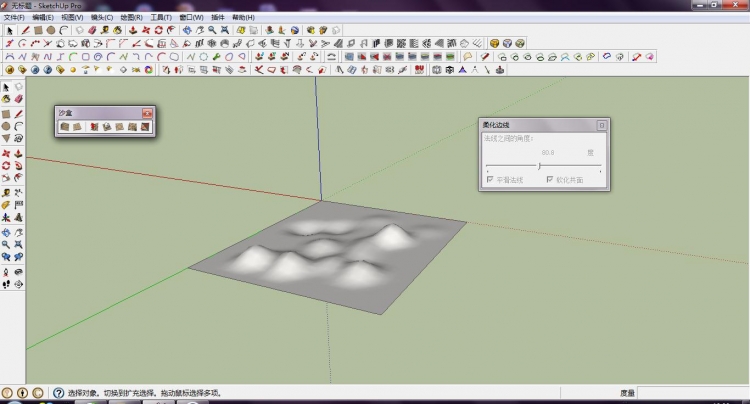This screenshot has height=404, width=750.
Task: Click the blue triangle icon in fourth toolbar row
Action: [463, 70]
